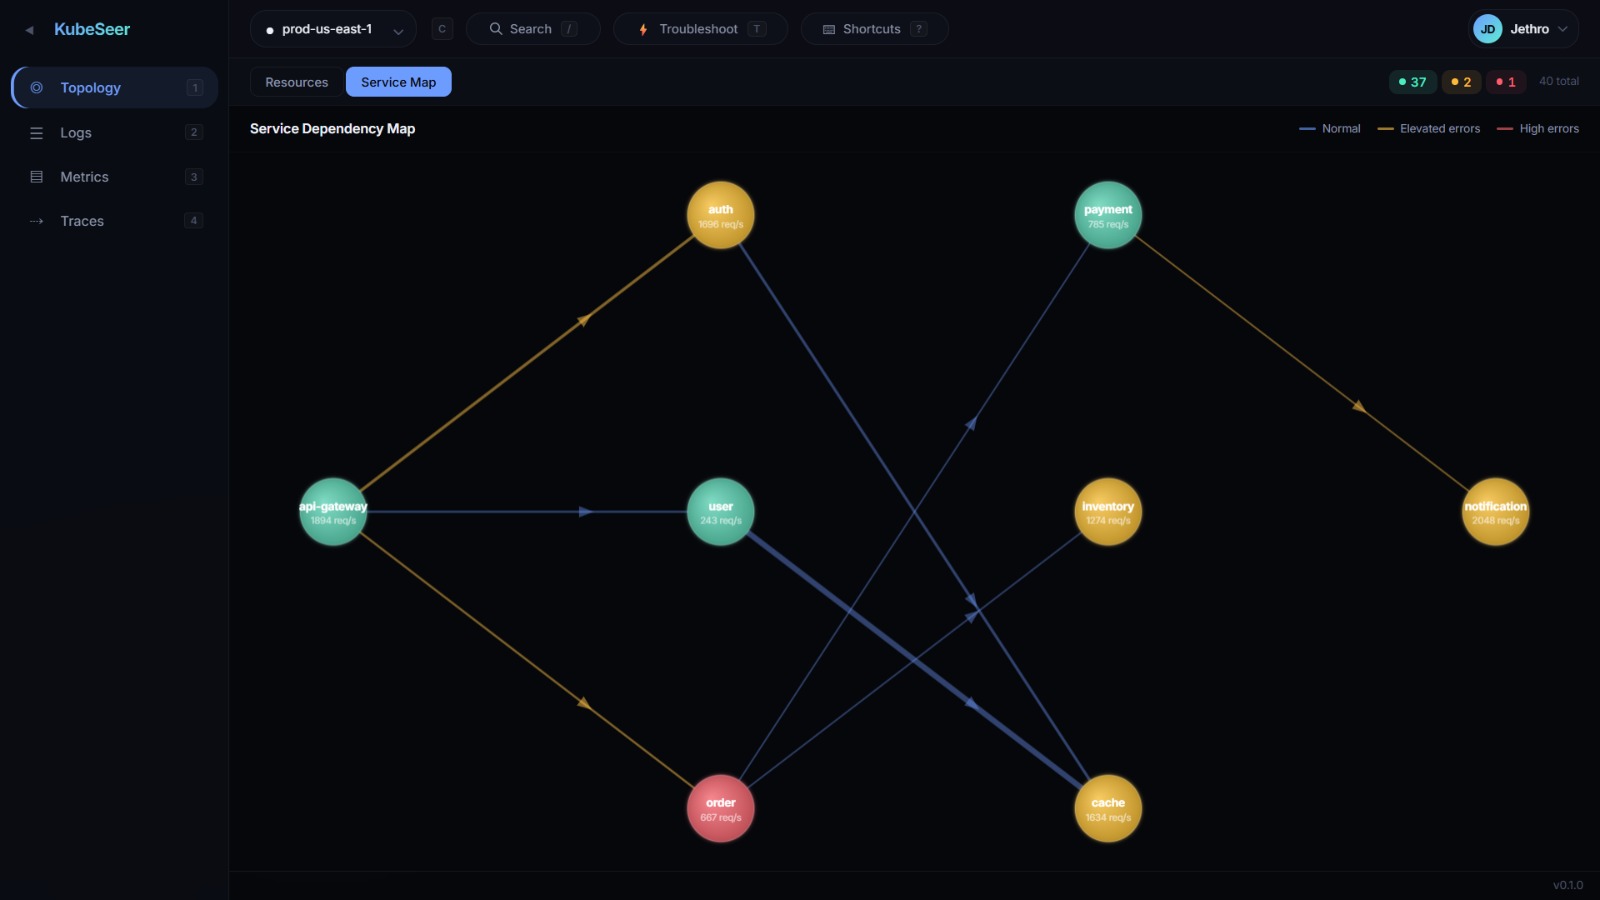Select the cache service node

coord(1108,808)
